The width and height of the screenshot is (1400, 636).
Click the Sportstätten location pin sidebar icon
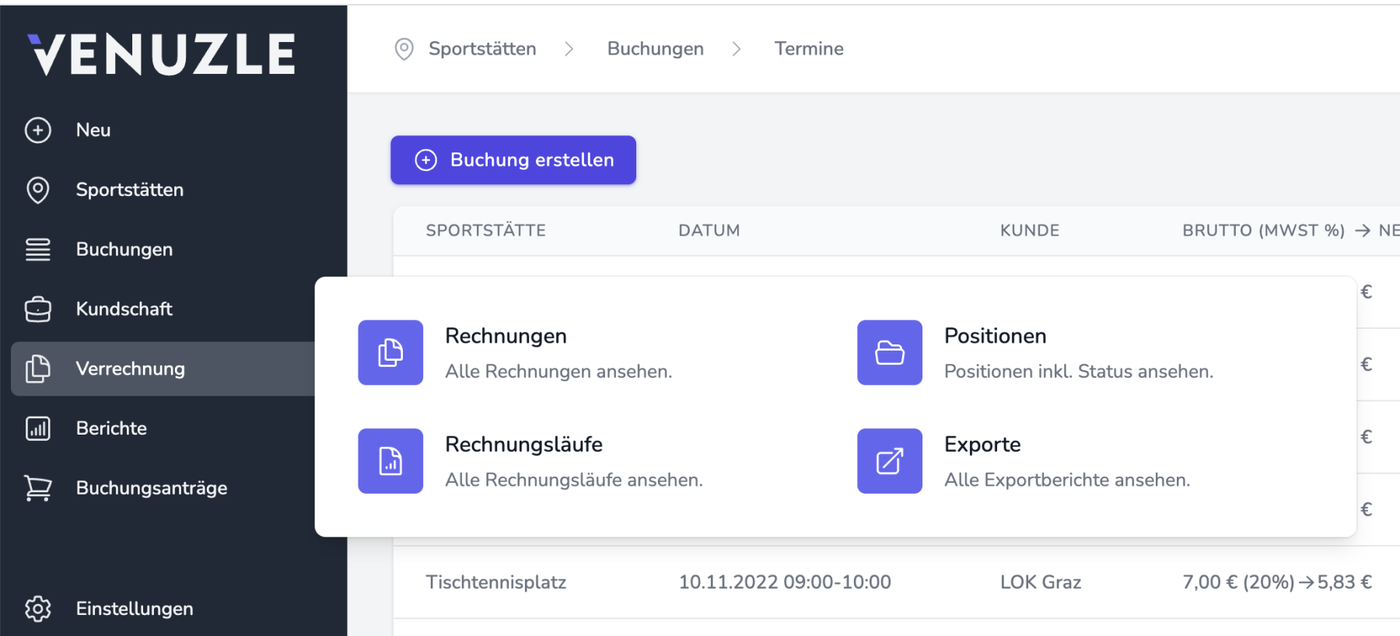pyautogui.click(x=38, y=190)
